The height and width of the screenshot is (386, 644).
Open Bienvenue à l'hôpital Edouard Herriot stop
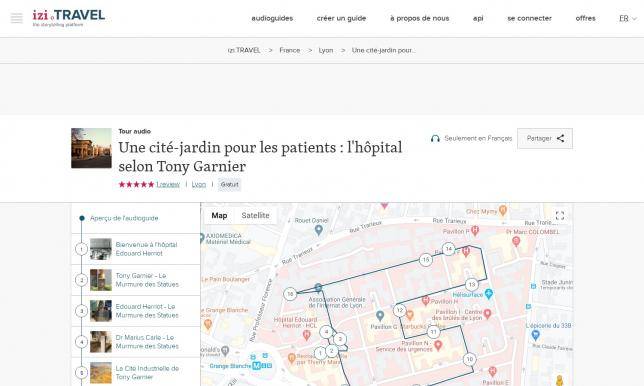pyautogui.click(x=136, y=249)
